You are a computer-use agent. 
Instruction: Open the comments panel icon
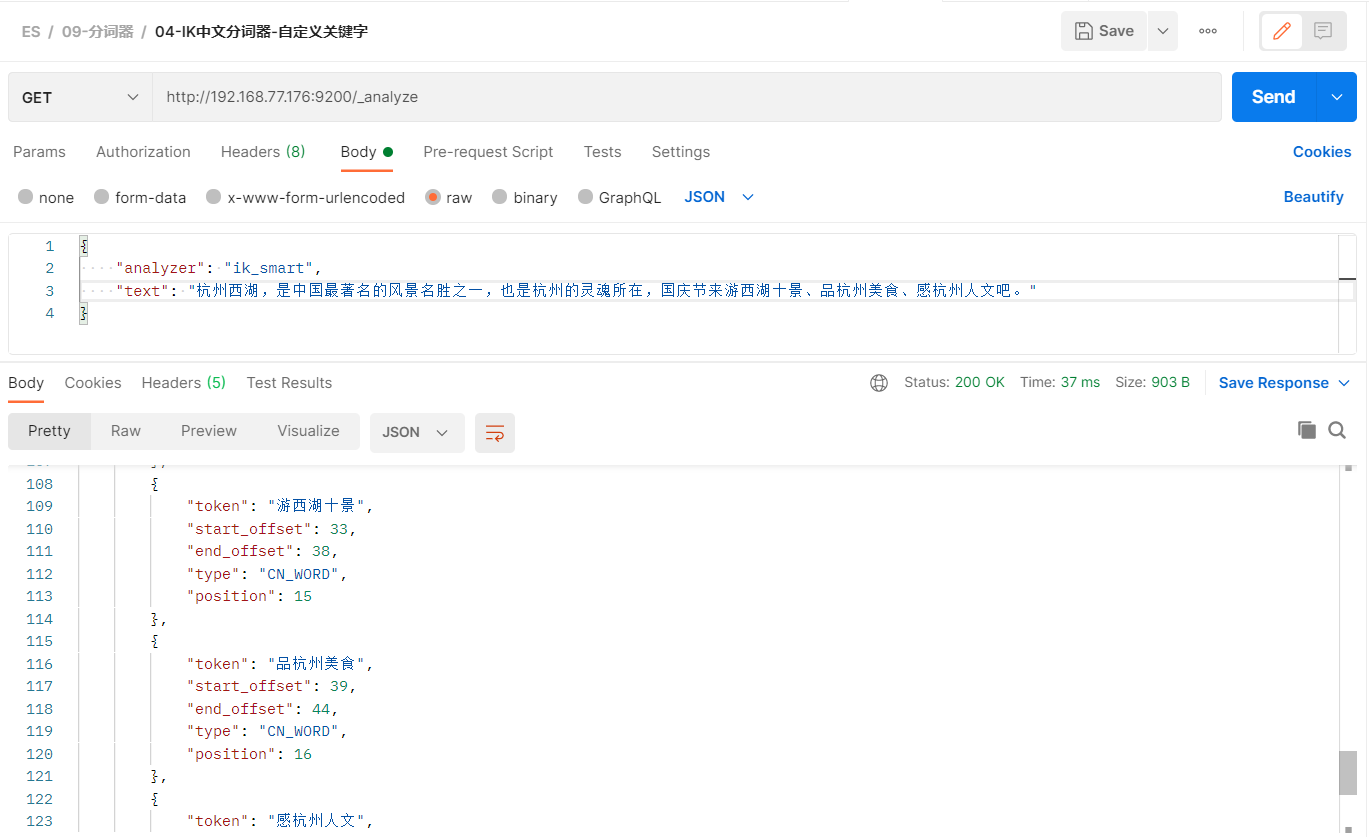1323,31
